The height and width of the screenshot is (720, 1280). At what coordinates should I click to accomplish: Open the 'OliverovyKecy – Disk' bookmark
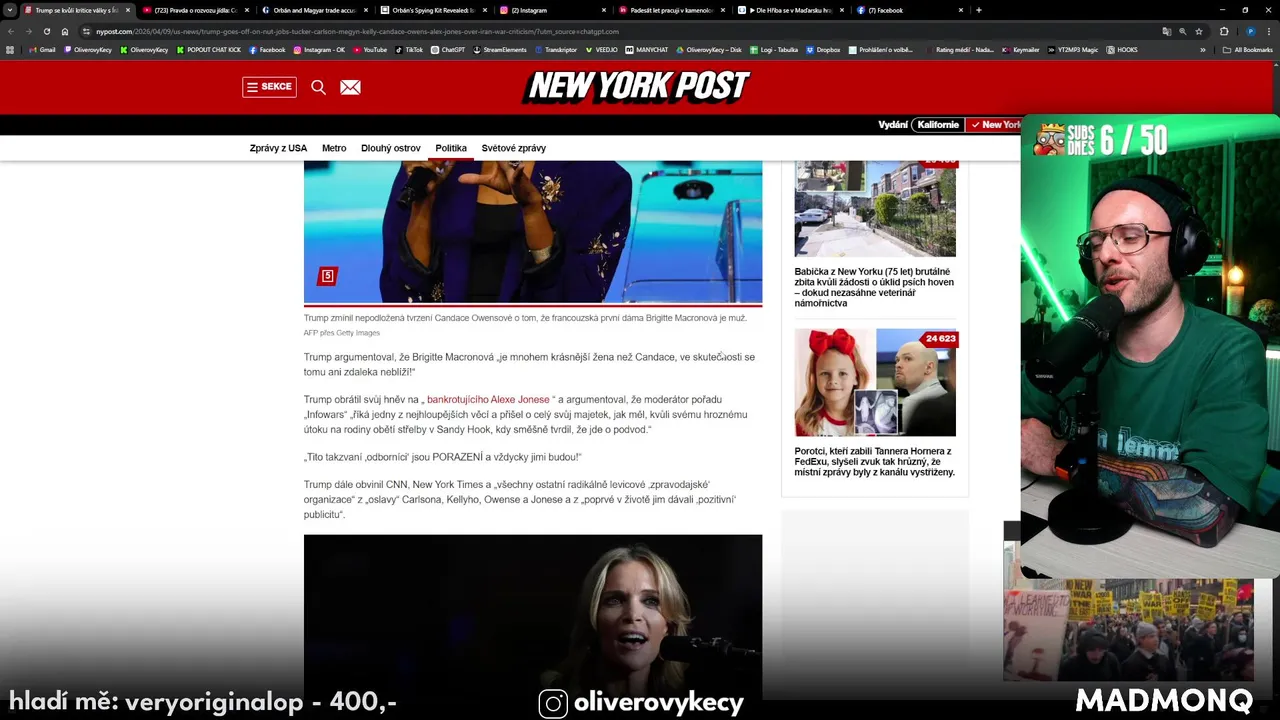(x=708, y=49)
